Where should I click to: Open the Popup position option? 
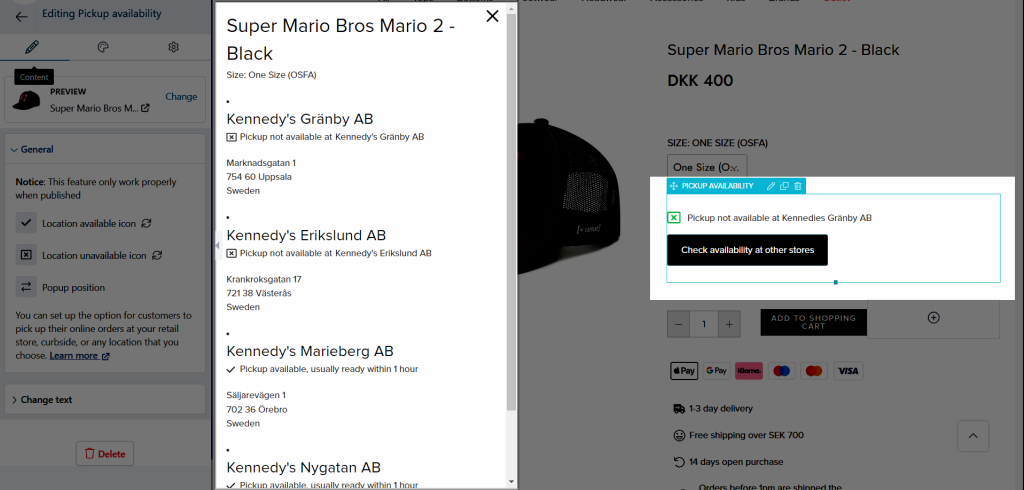(73, 287)
